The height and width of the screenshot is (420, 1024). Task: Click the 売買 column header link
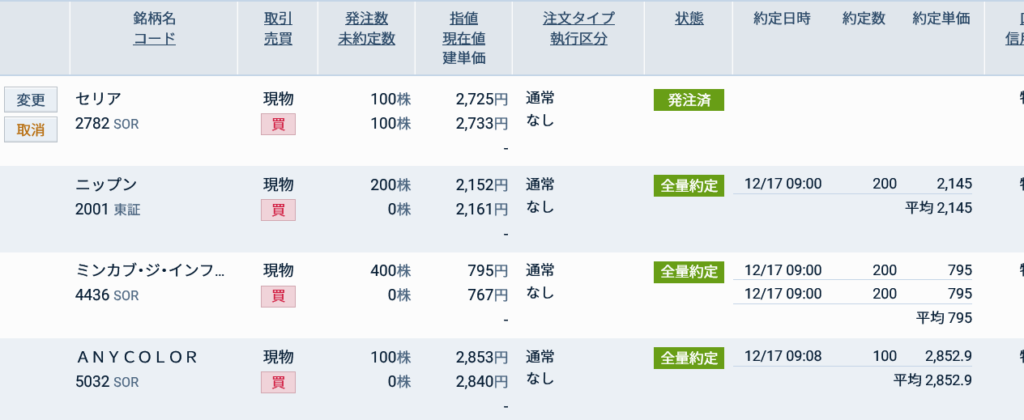click(x=278, y=39)
